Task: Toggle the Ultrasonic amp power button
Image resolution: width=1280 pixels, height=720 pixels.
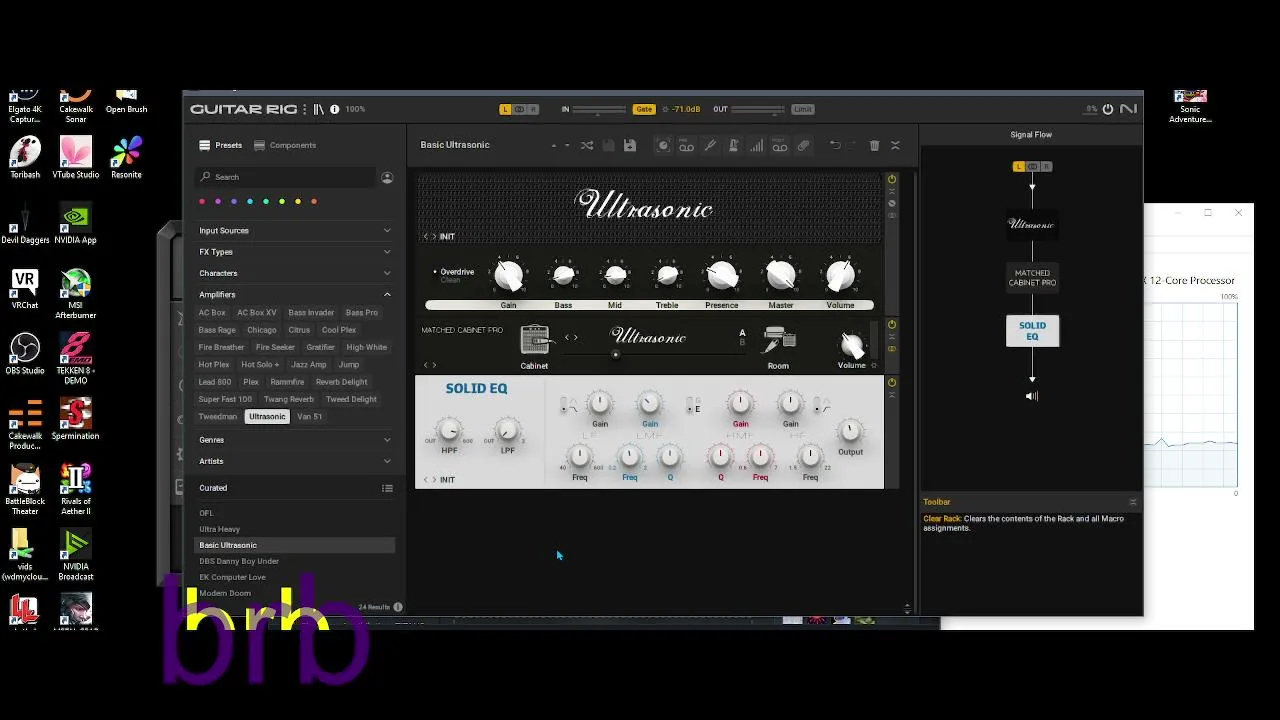Action: pos(892,180)
